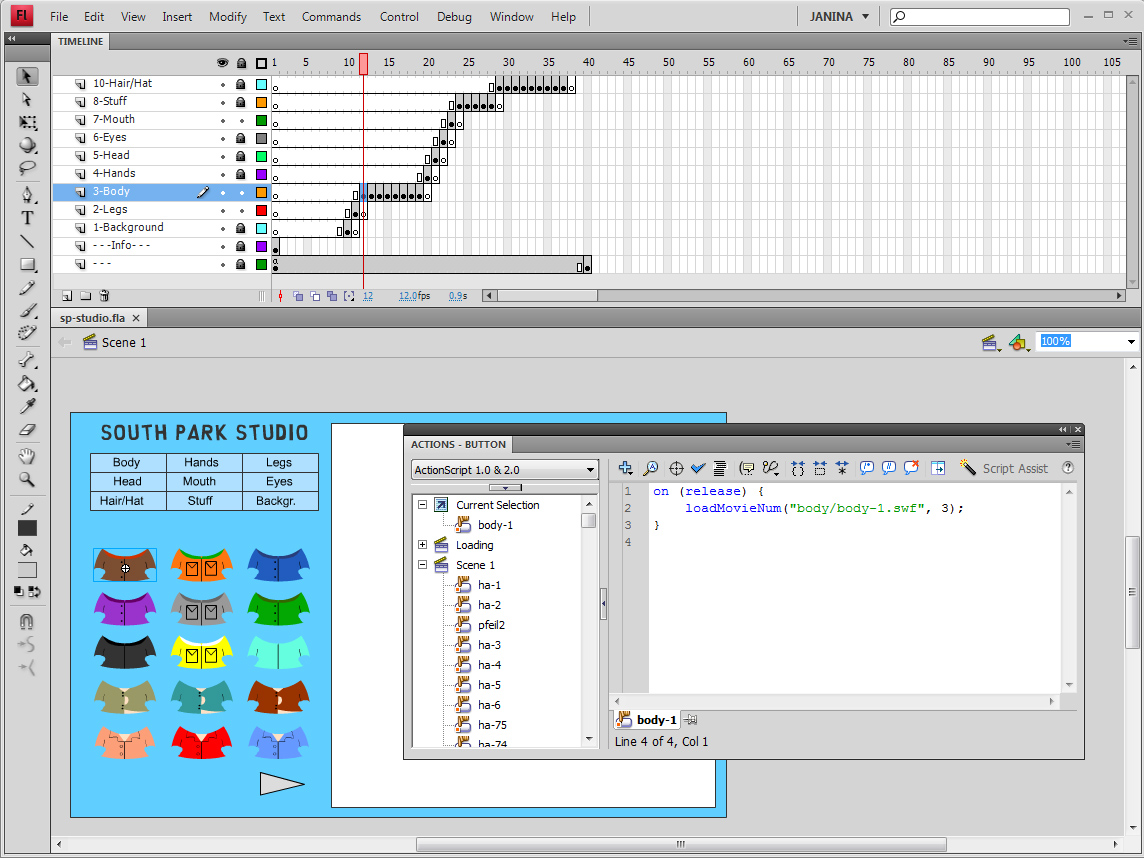The image size is (1144, 858).
Task: Open Find in the Actions panel
Action: click(650, 468)
